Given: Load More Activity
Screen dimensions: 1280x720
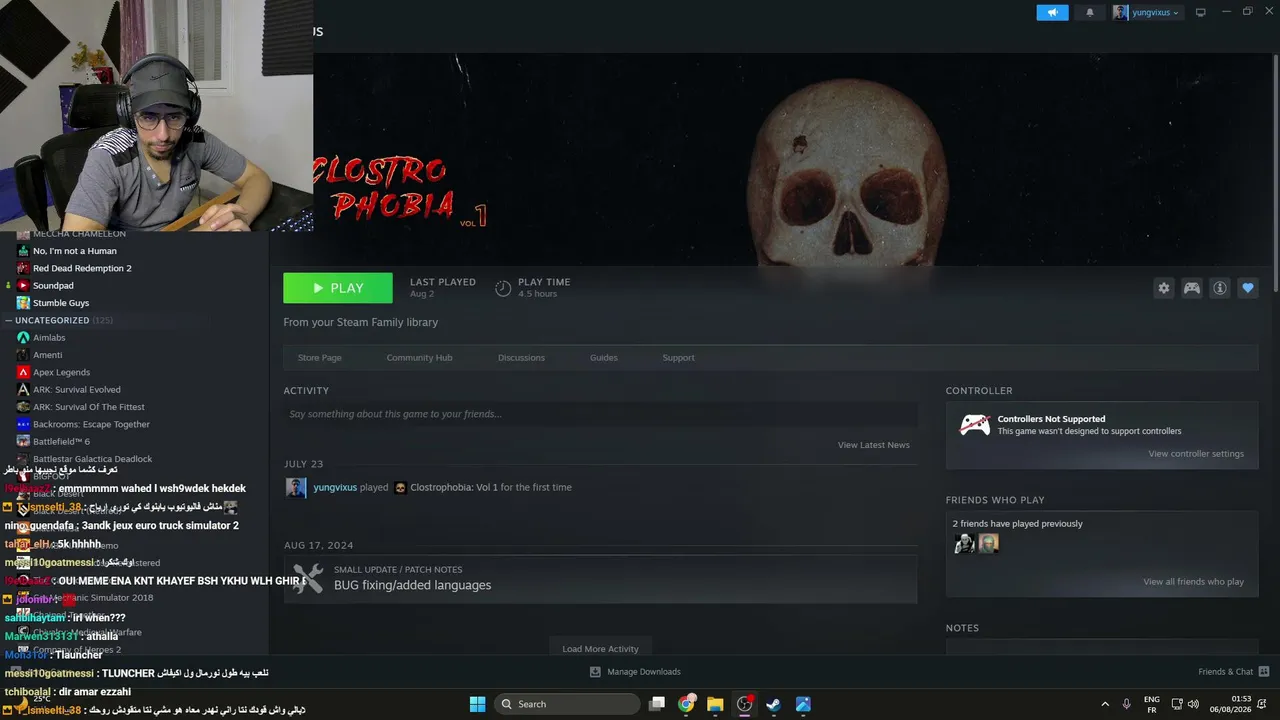Looking at the screenshot, I should pos(600,649).
